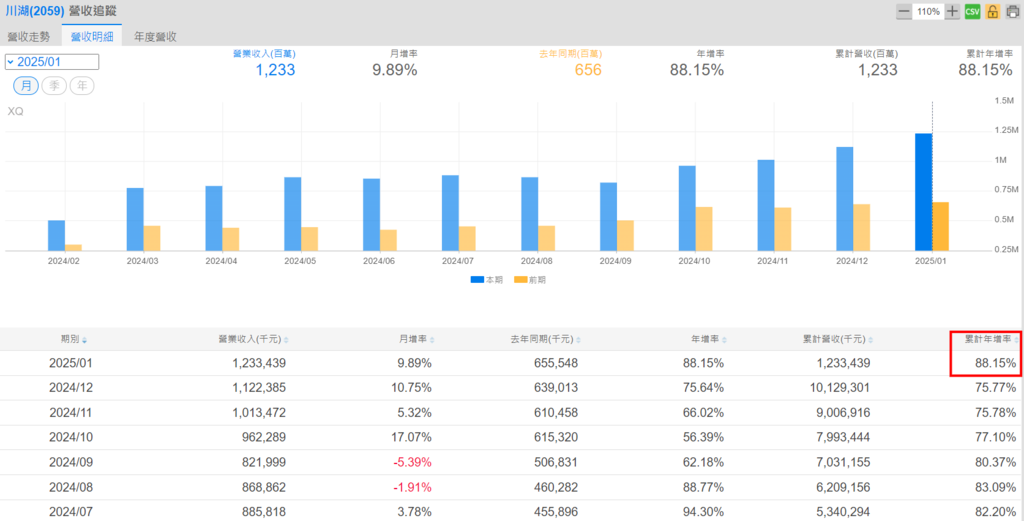Viewport: 1024px width, 521px height.
Task: Click the 94.30% yearly growth cell
Action: (x=703, y=512)
